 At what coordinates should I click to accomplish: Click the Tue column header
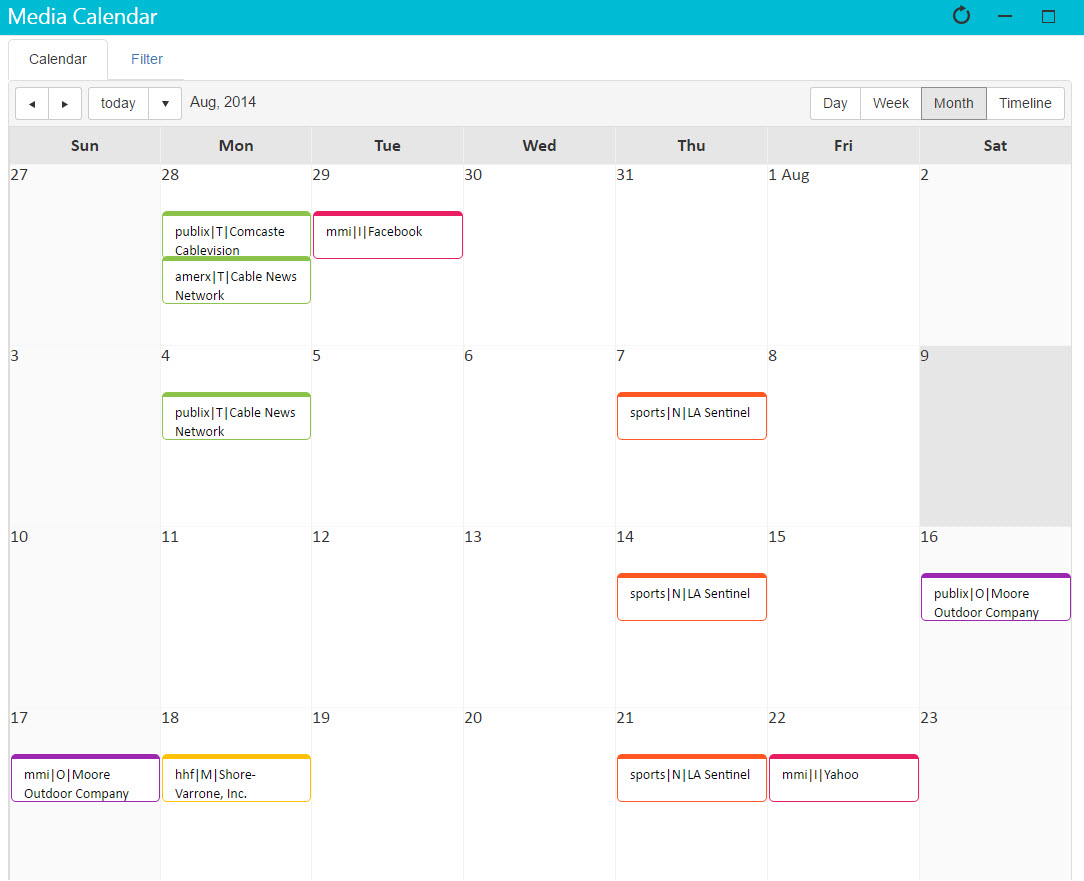[x=388, y=146]
